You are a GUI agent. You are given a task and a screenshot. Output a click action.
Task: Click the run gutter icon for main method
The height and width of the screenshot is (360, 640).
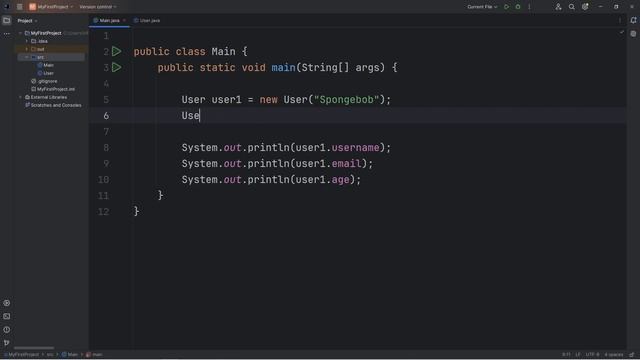(117, 67)
